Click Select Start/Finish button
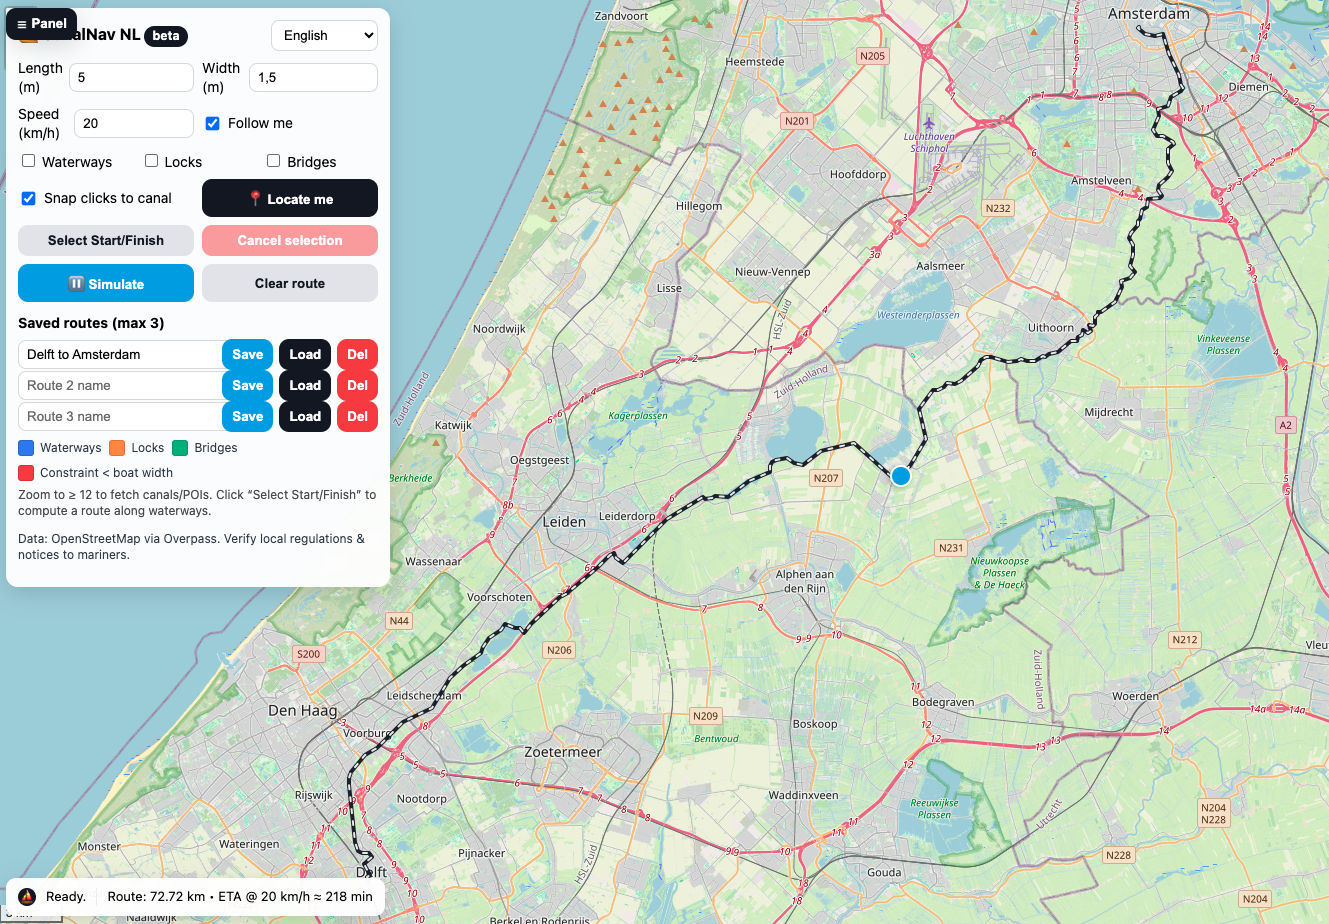The image size is (1329, 924). coord(106,240)
